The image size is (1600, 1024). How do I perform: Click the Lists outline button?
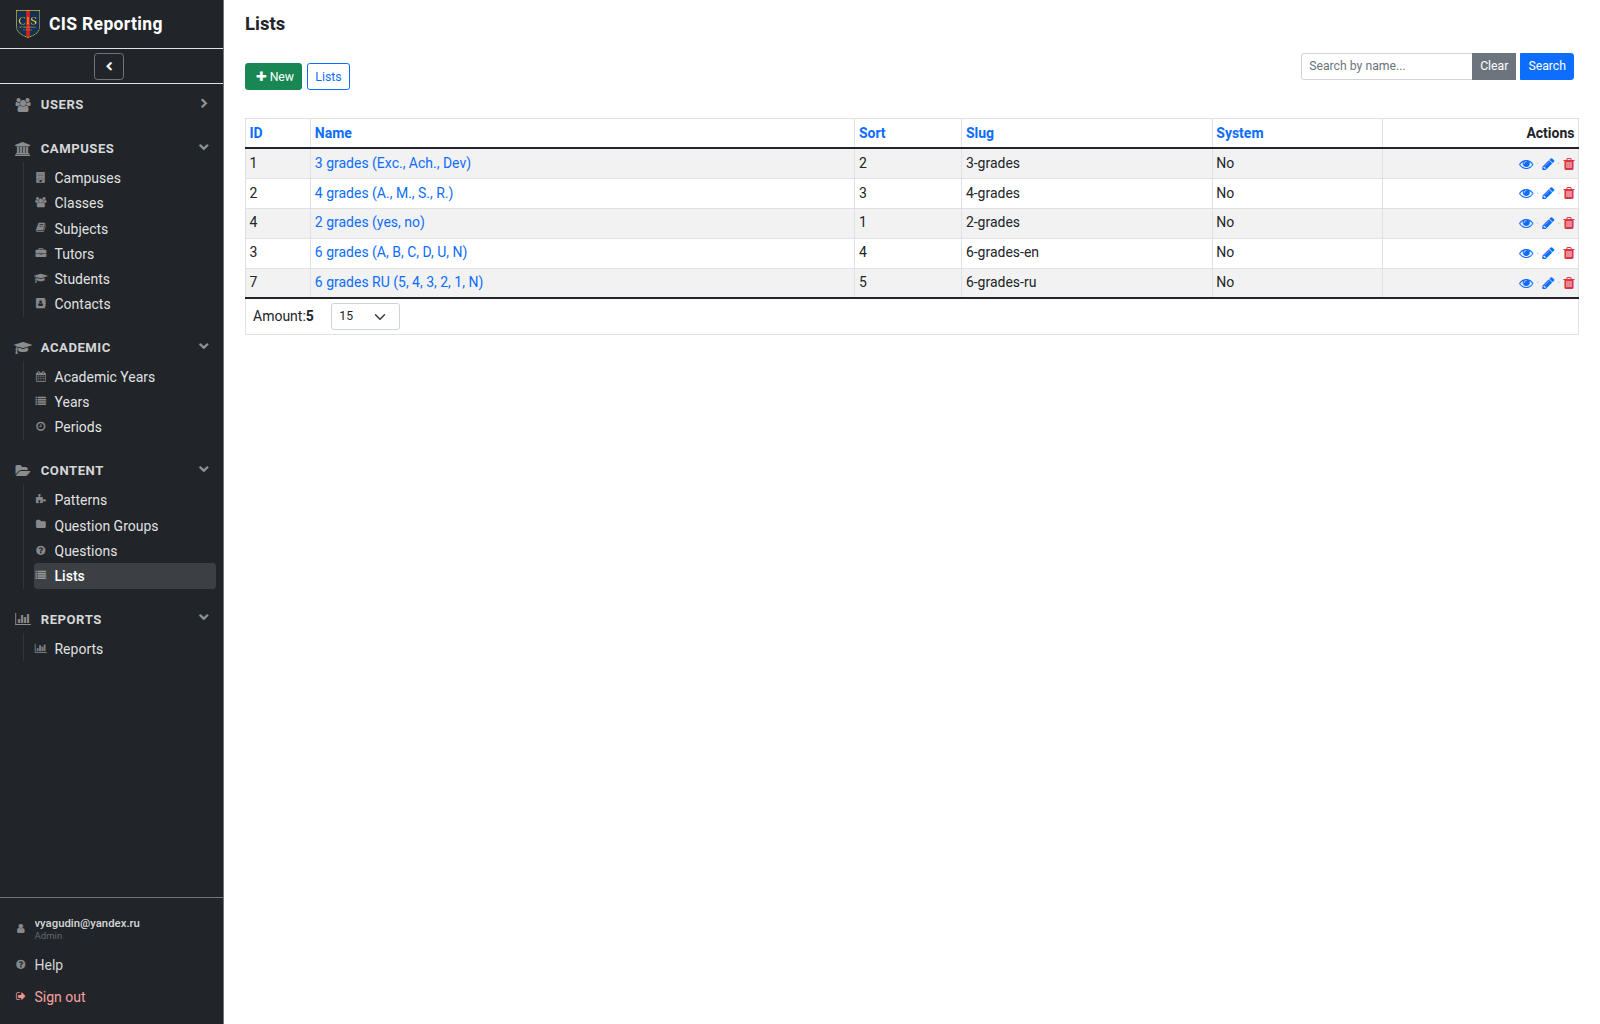click(x=328, y=77)
